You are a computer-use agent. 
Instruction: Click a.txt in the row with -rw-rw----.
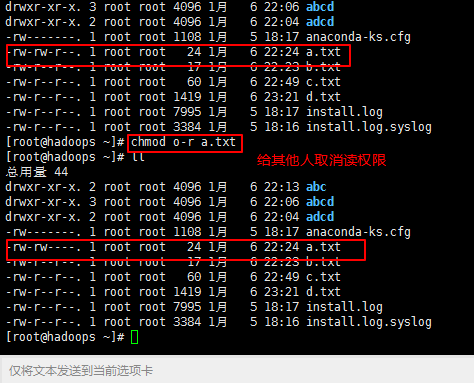coord(323,247)
